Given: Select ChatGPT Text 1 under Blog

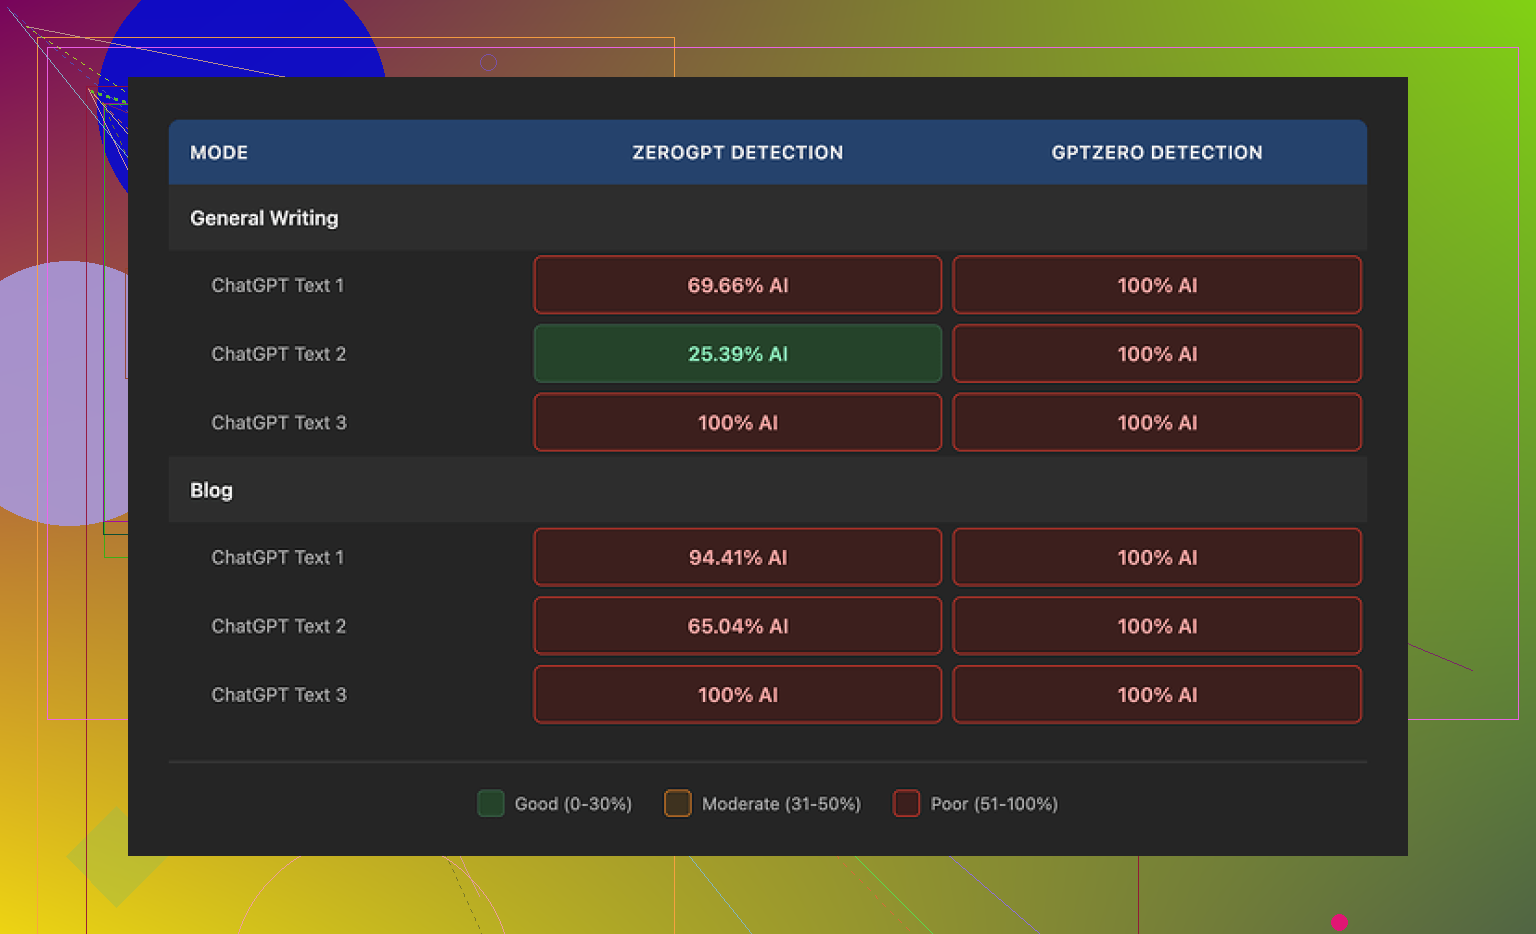Looking at the screenshot, I should pyautogui.click(x=277, y=557).
